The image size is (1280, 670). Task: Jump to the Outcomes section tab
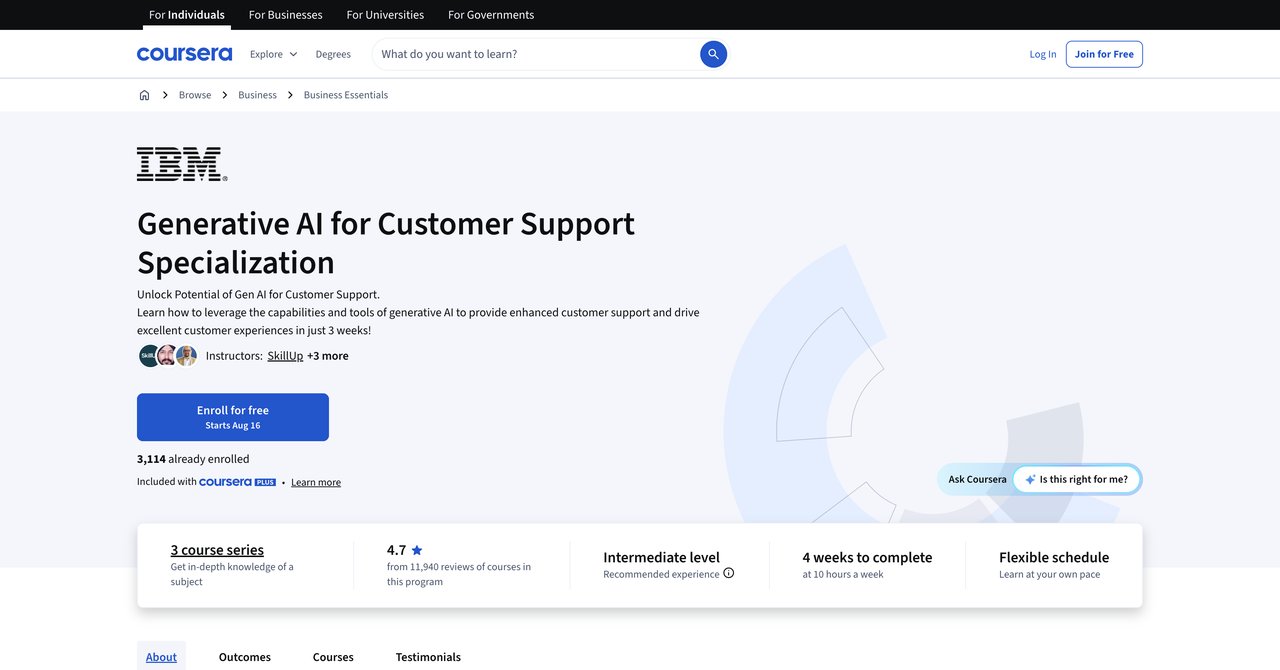pyautogui.click(x=245, y=657)
